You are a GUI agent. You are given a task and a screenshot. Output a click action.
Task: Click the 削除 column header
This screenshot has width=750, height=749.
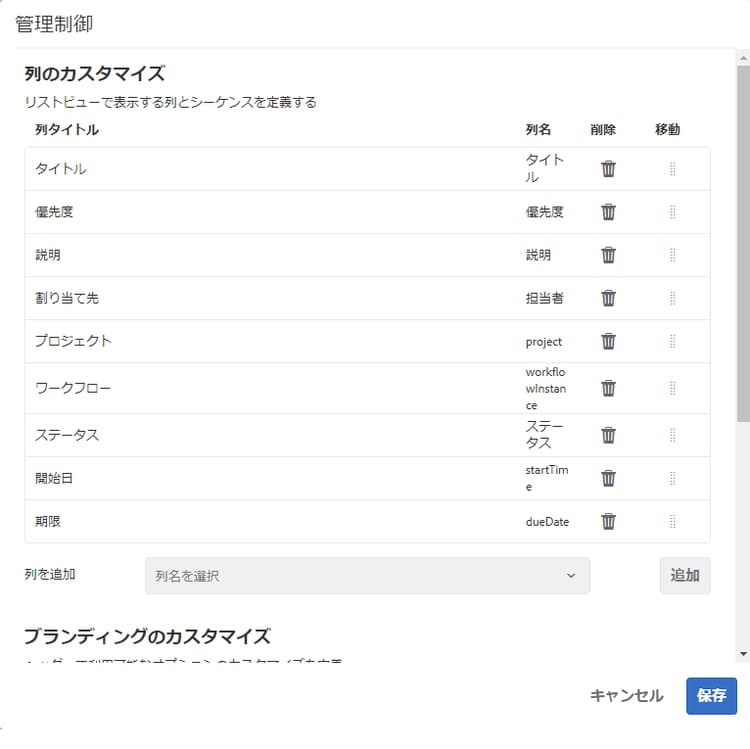pyautogui.click(x=603, y=130)
